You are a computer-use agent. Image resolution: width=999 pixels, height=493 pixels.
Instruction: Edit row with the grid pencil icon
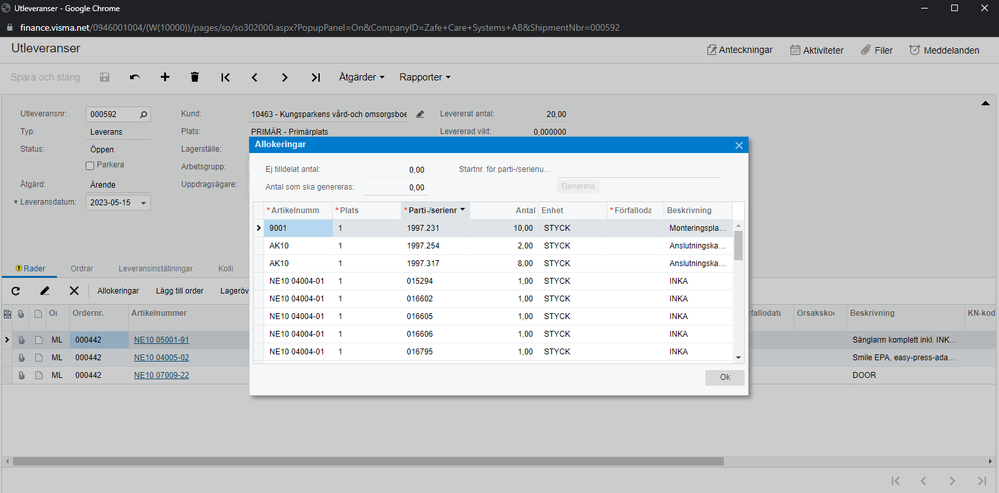(45, 291)
